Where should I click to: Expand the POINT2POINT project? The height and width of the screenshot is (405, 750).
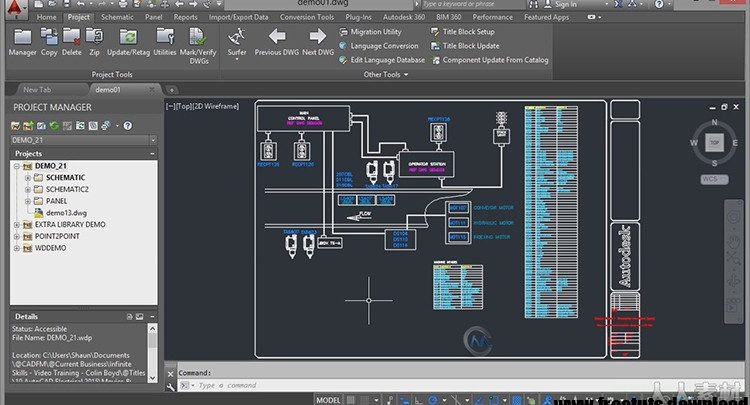(x=17, y=236)
